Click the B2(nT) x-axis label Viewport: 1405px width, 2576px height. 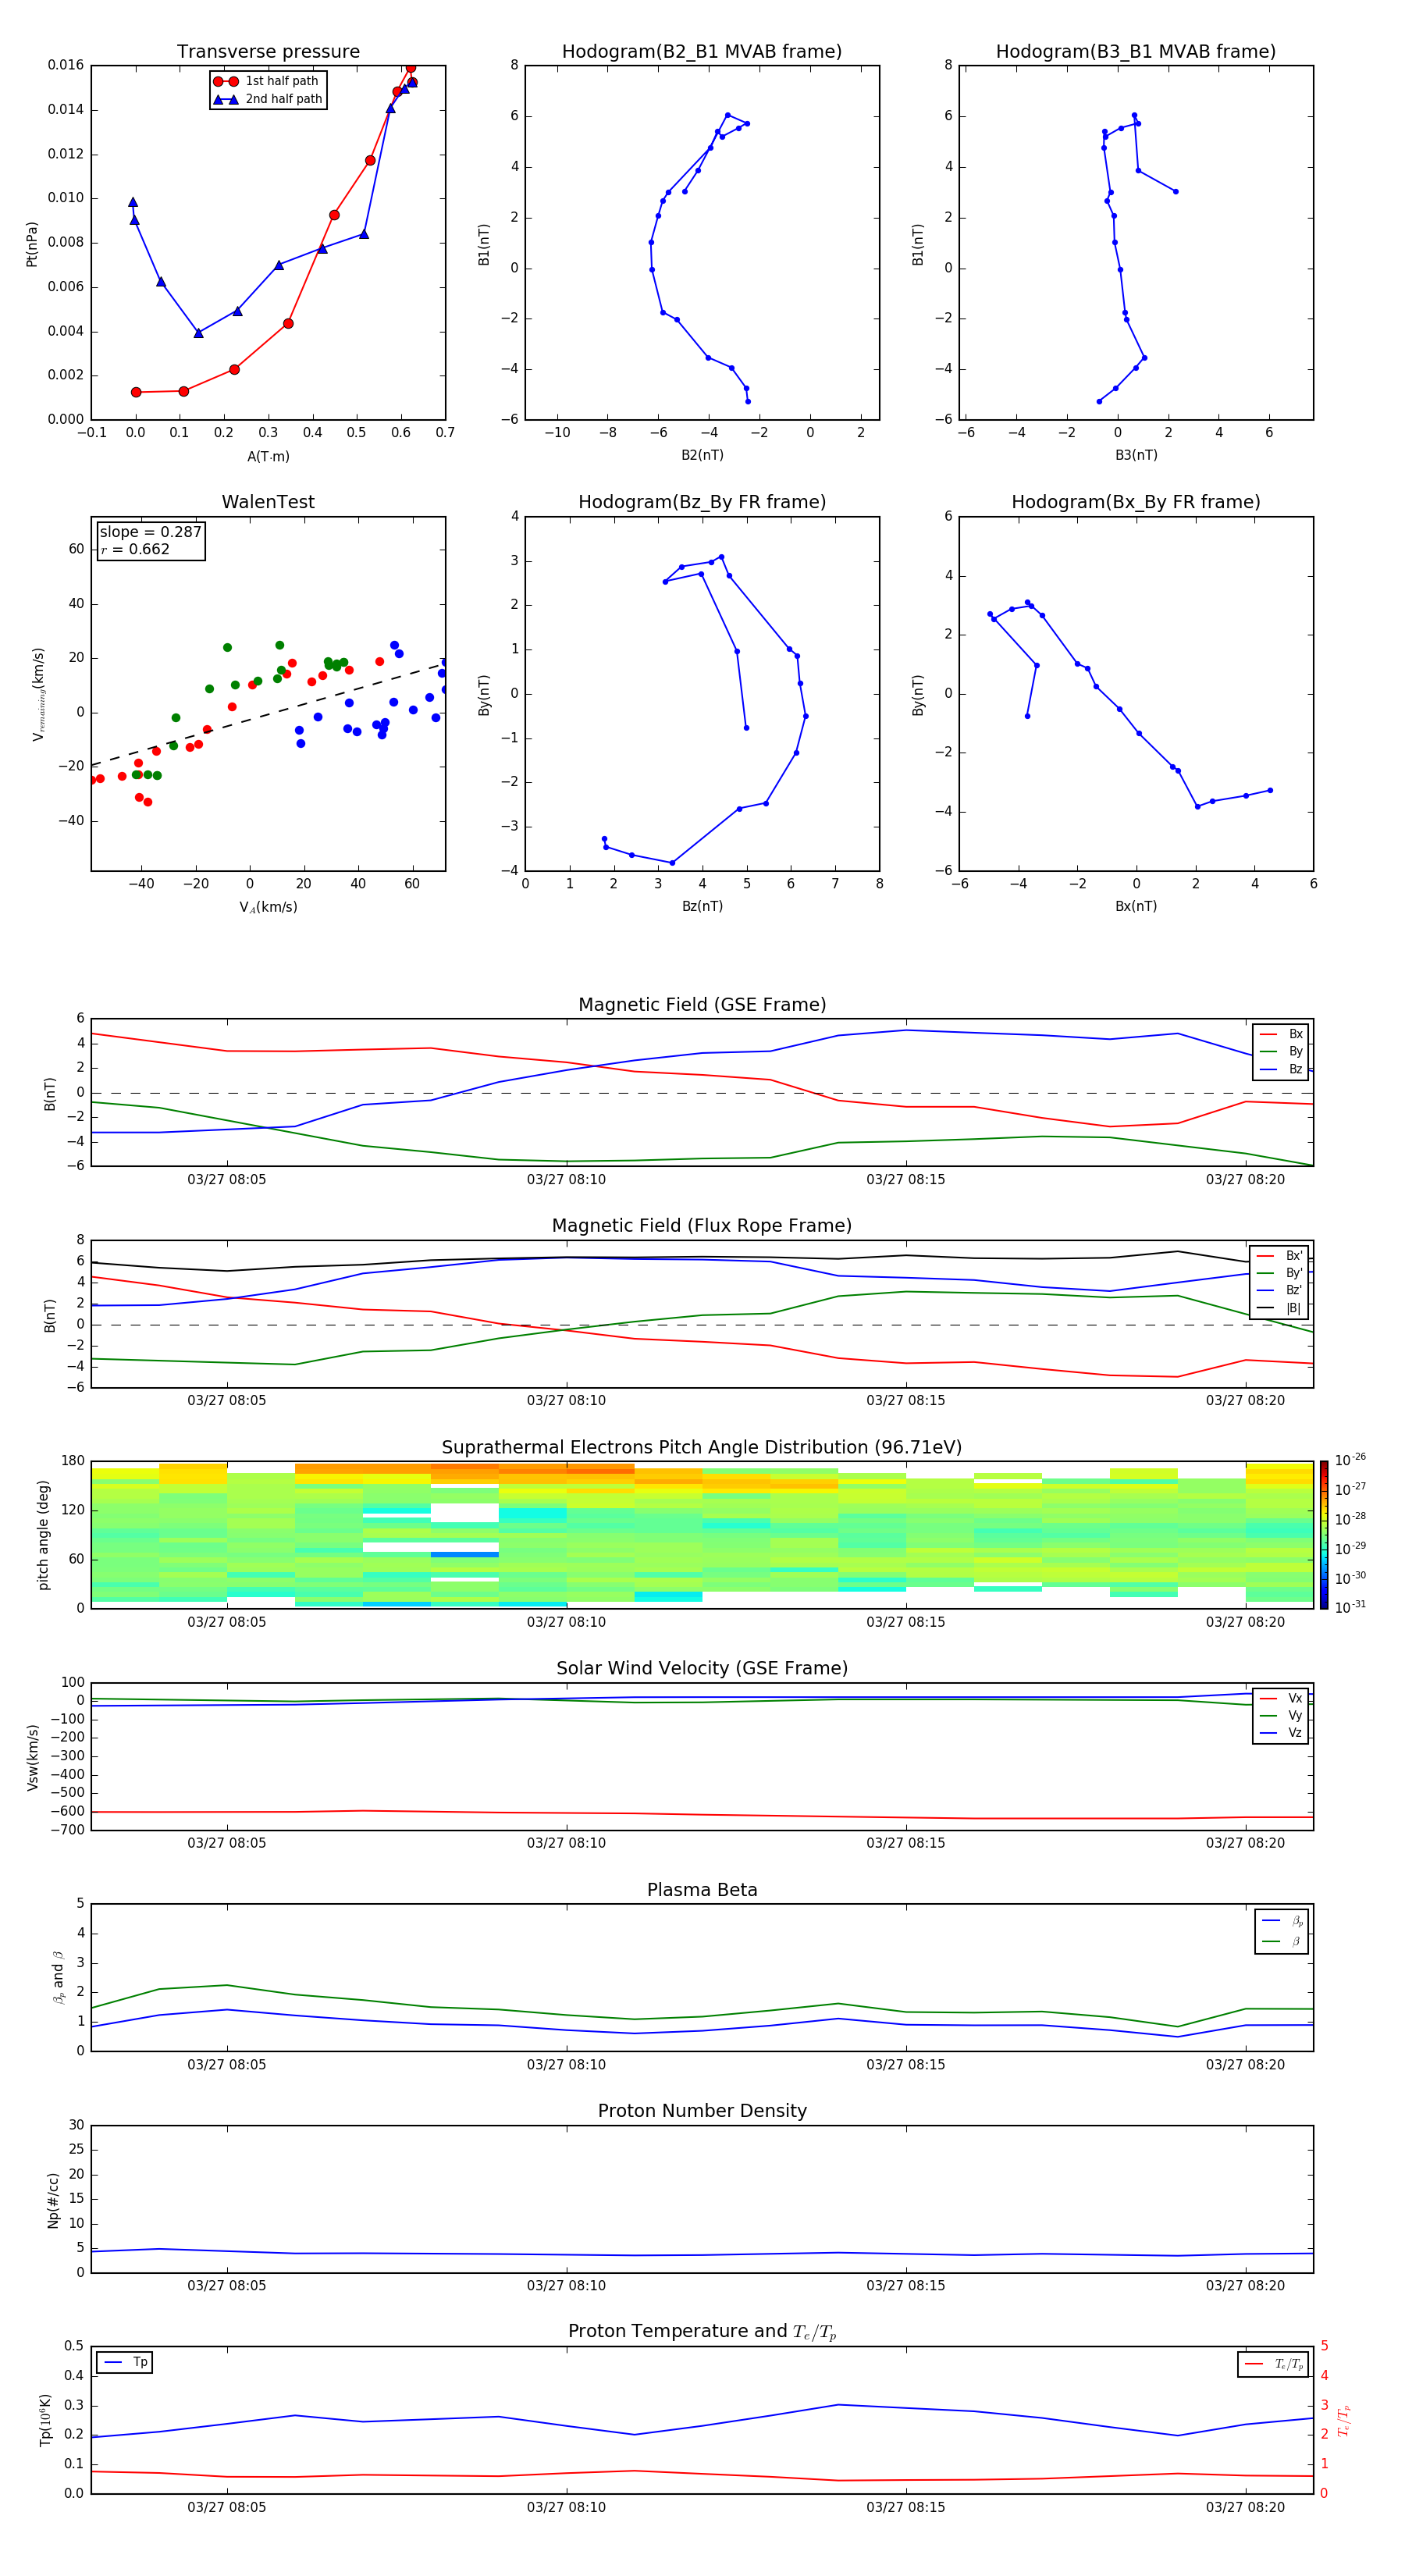coord(702,456)
